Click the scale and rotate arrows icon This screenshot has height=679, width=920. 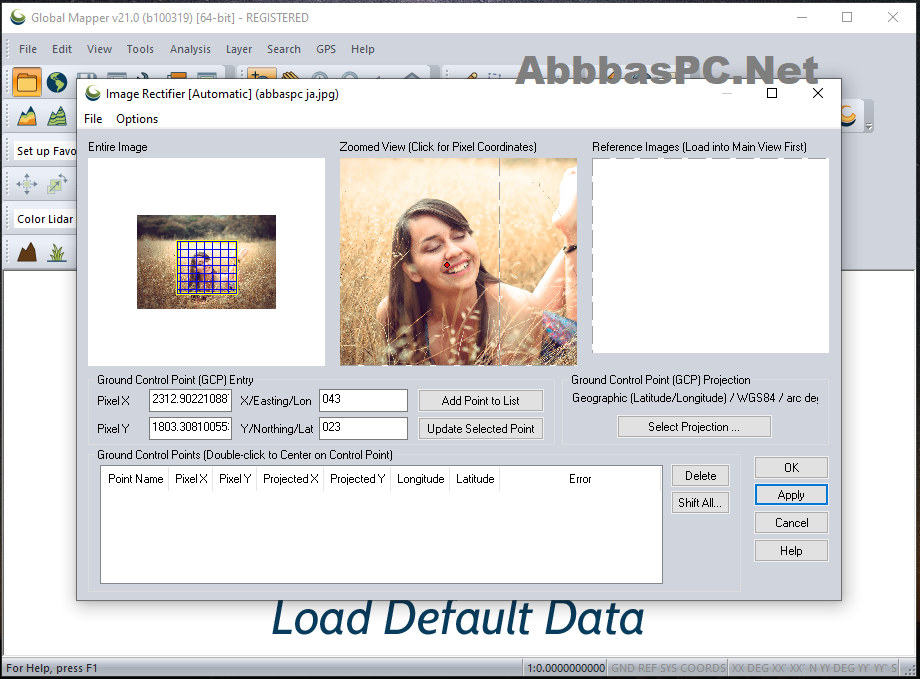coord(57,184)
